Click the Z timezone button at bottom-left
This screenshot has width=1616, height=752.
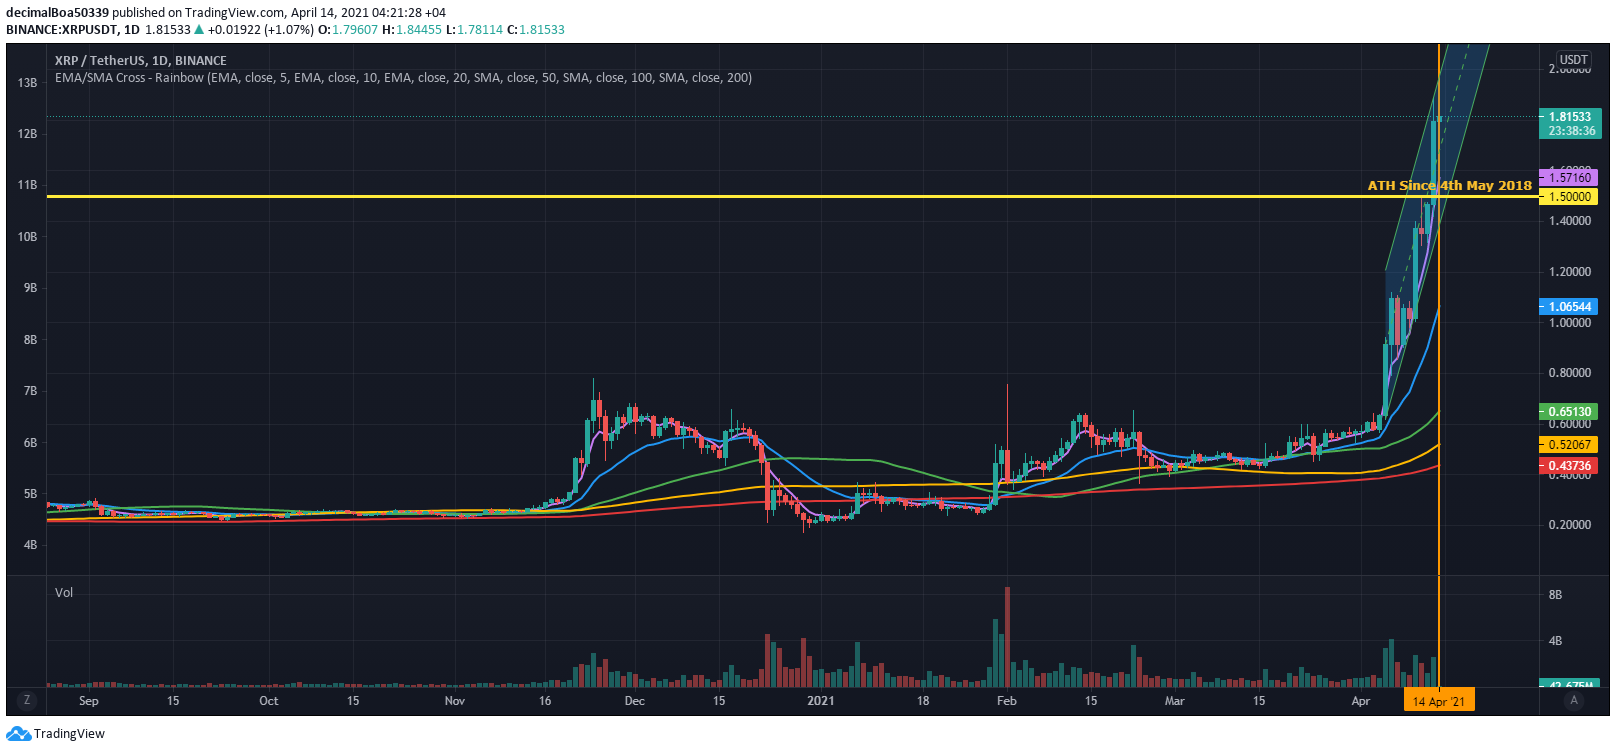point(27,700)
